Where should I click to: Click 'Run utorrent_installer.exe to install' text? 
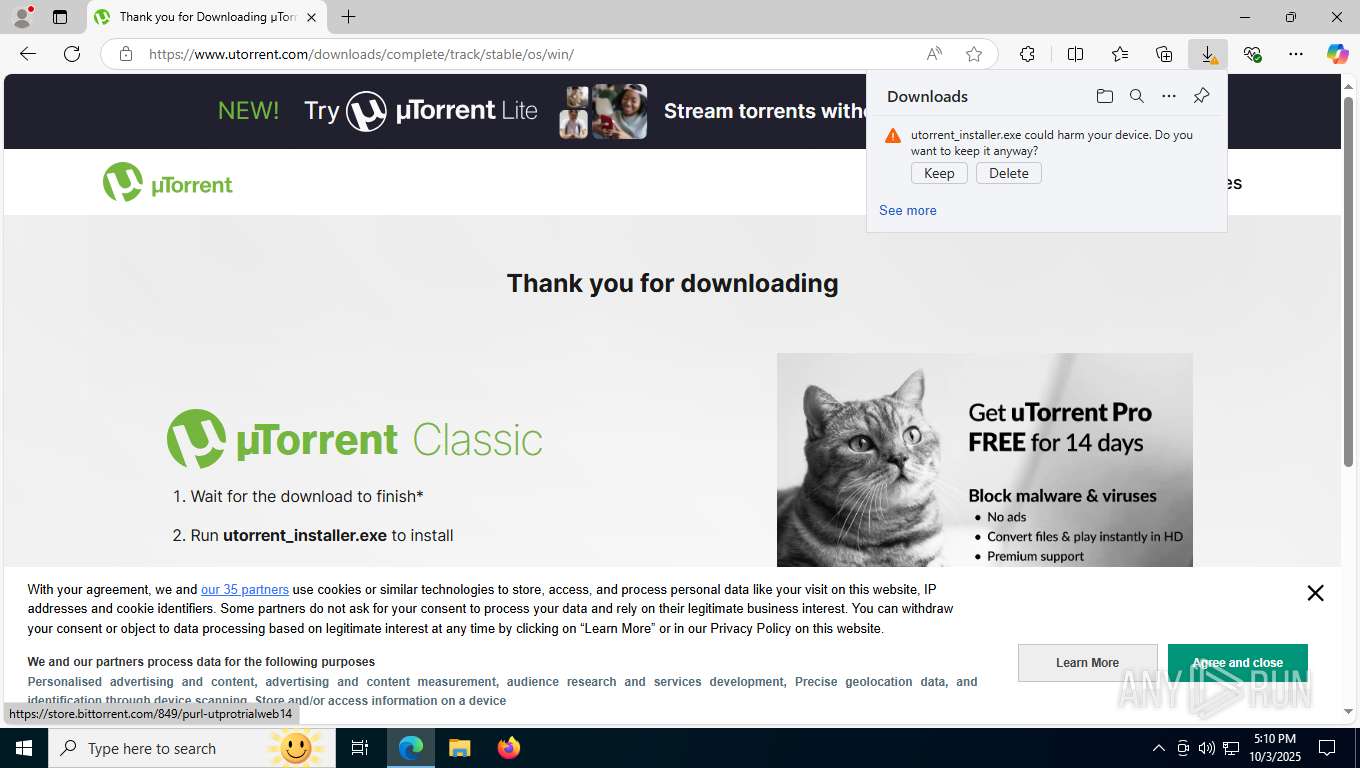tap(322, 535)
